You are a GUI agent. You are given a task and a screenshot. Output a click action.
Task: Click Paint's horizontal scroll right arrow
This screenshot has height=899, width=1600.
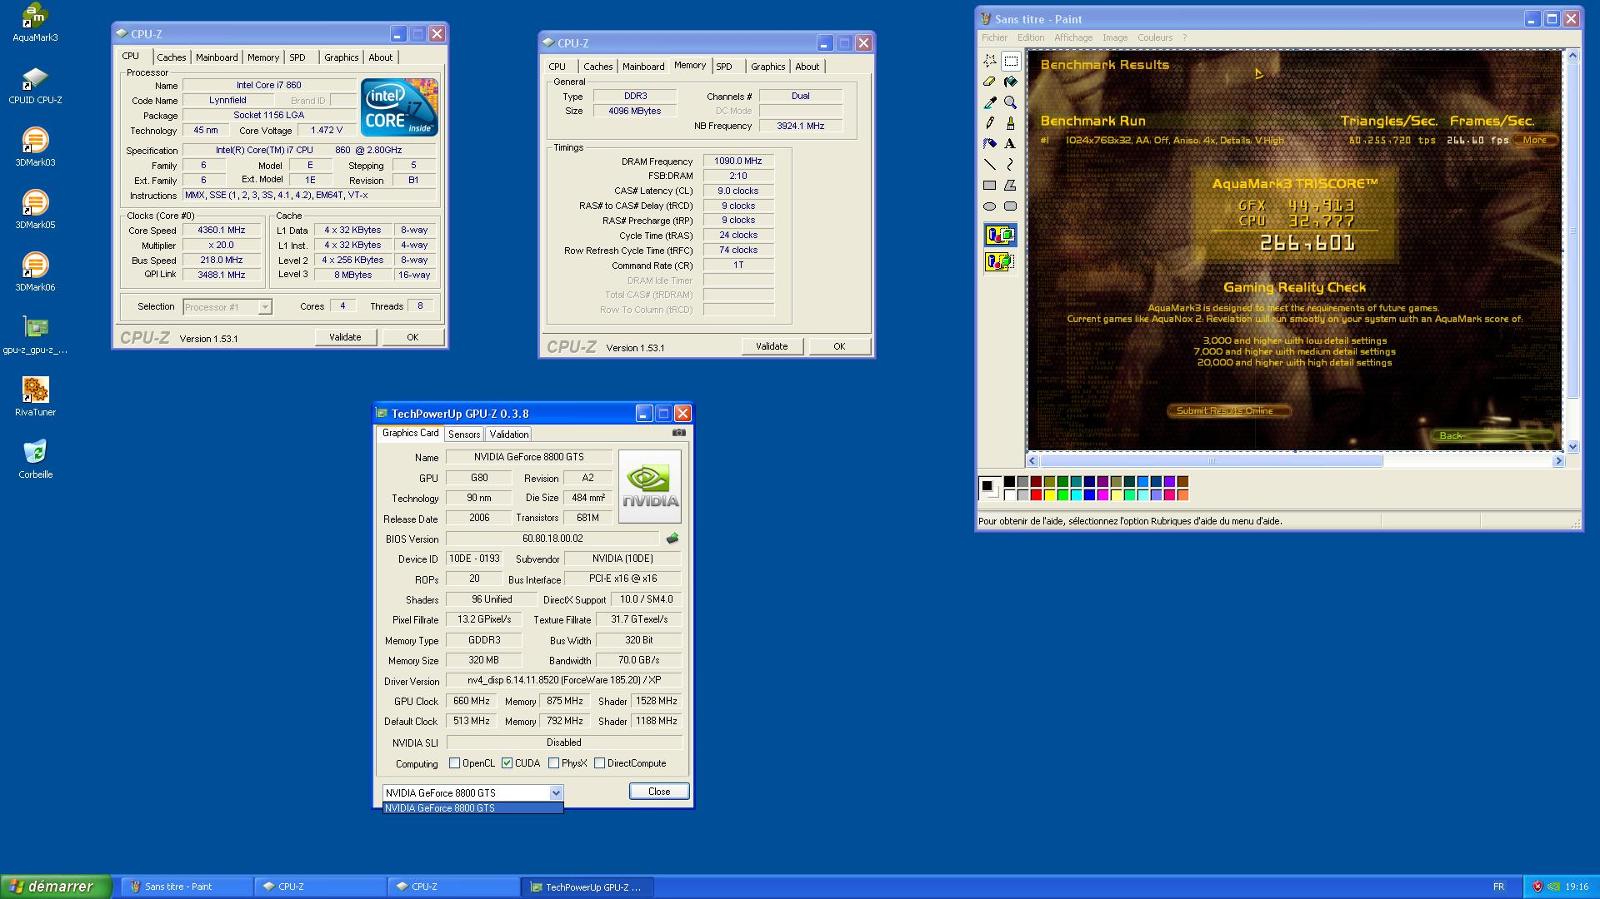click(x=1558, y=461)
